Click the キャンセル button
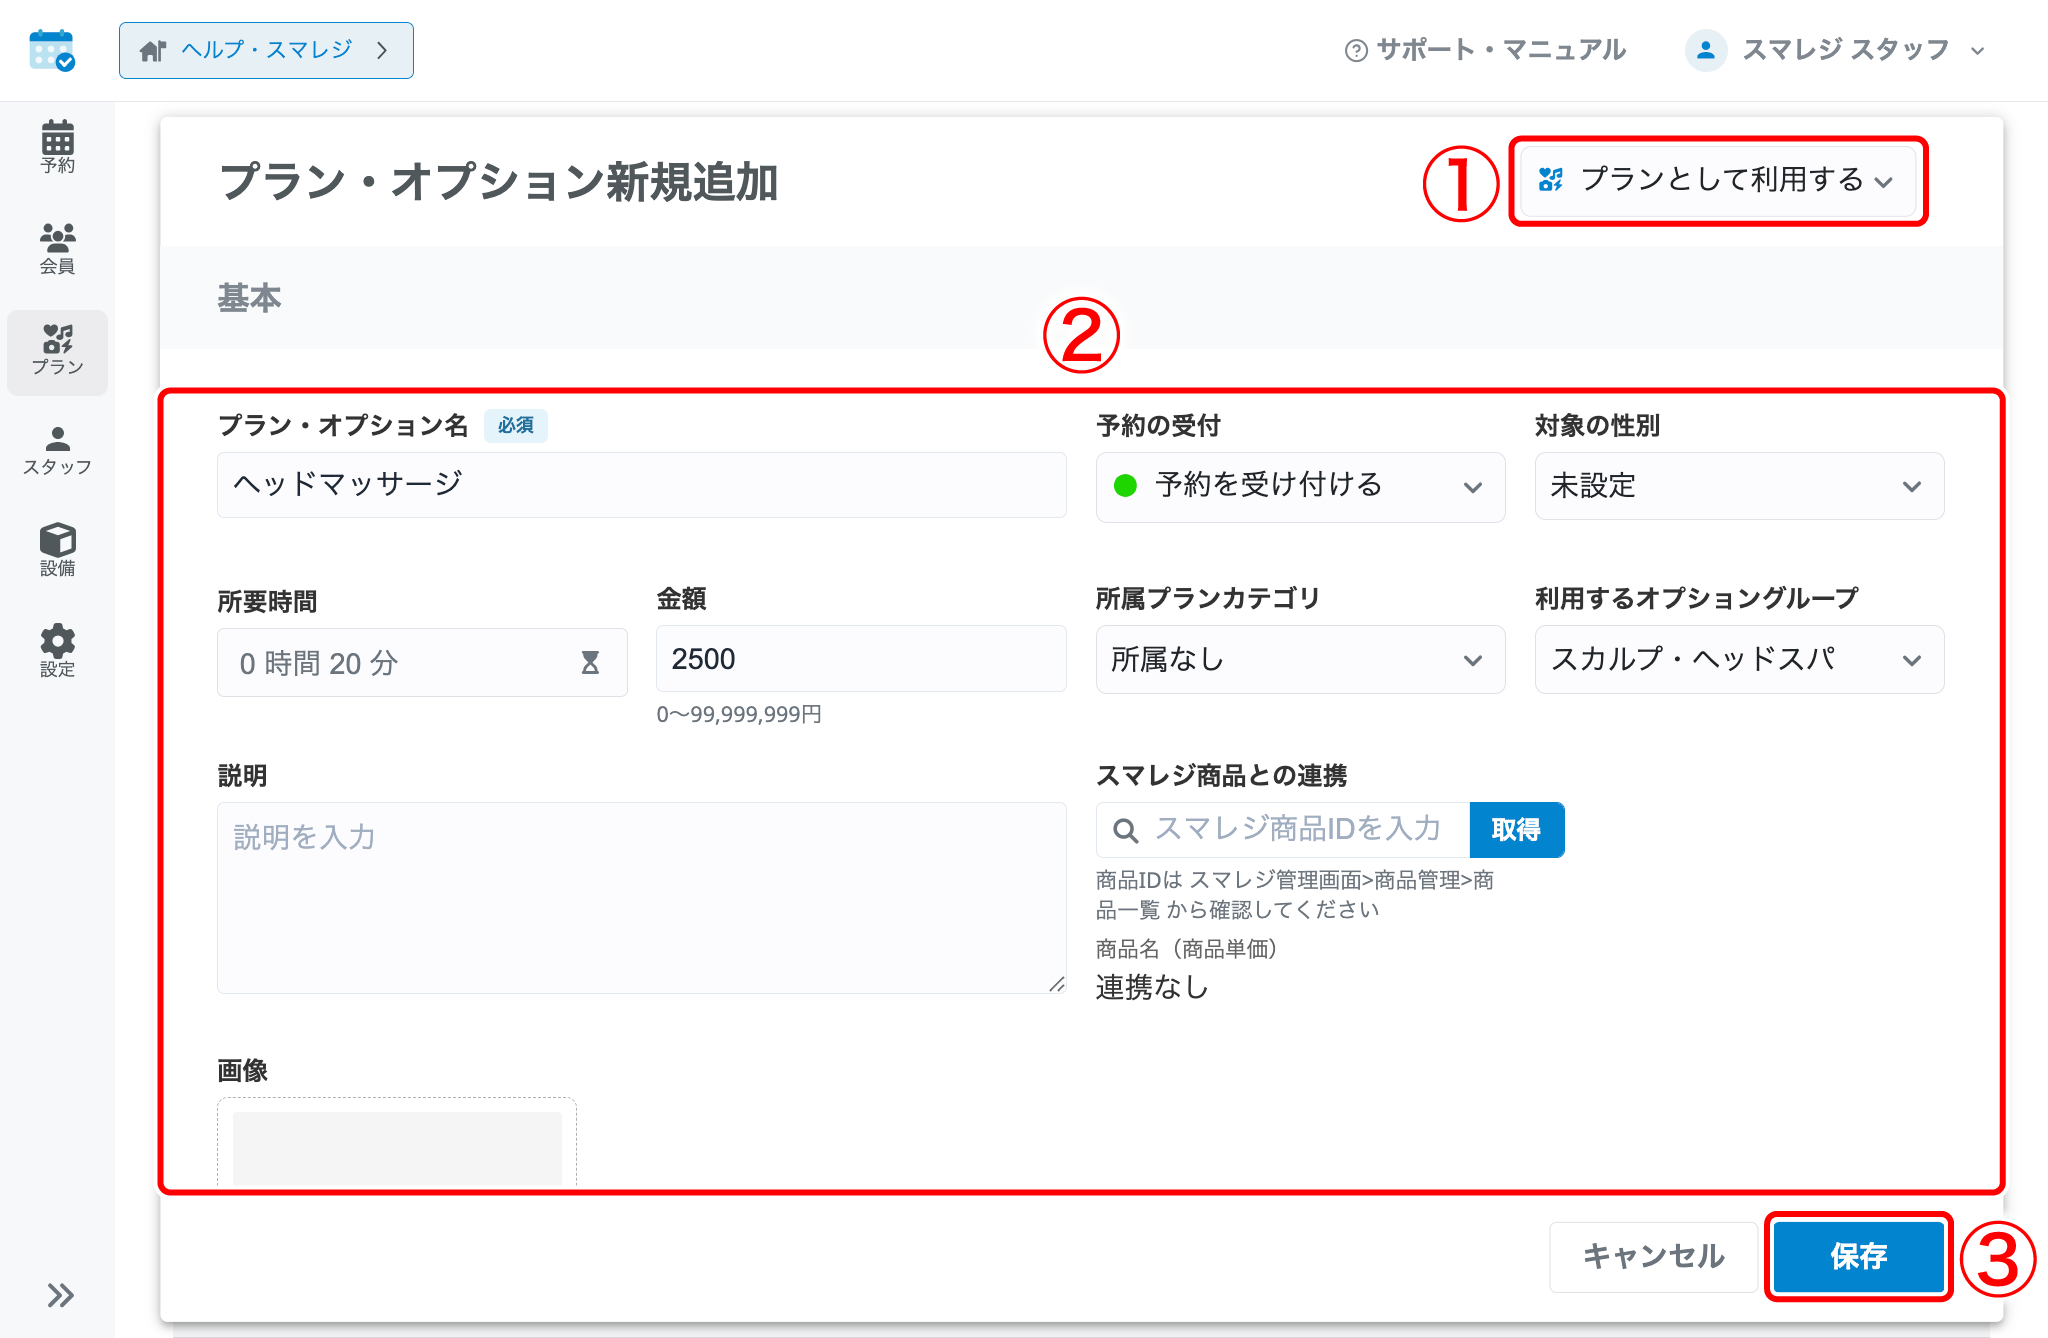2048x1338 pixels. tap(1653, 1256)
